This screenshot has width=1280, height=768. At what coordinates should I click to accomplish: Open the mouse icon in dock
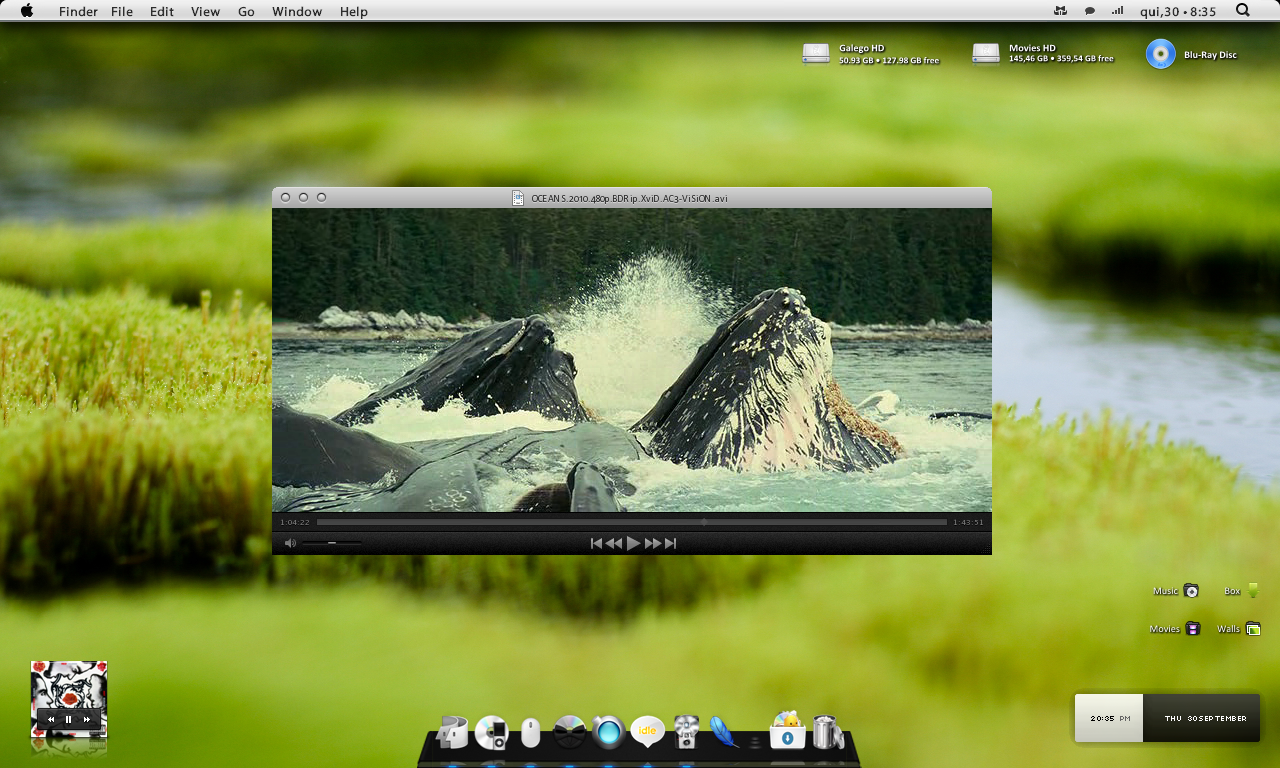pyautogui.click(x=530, y=734)
